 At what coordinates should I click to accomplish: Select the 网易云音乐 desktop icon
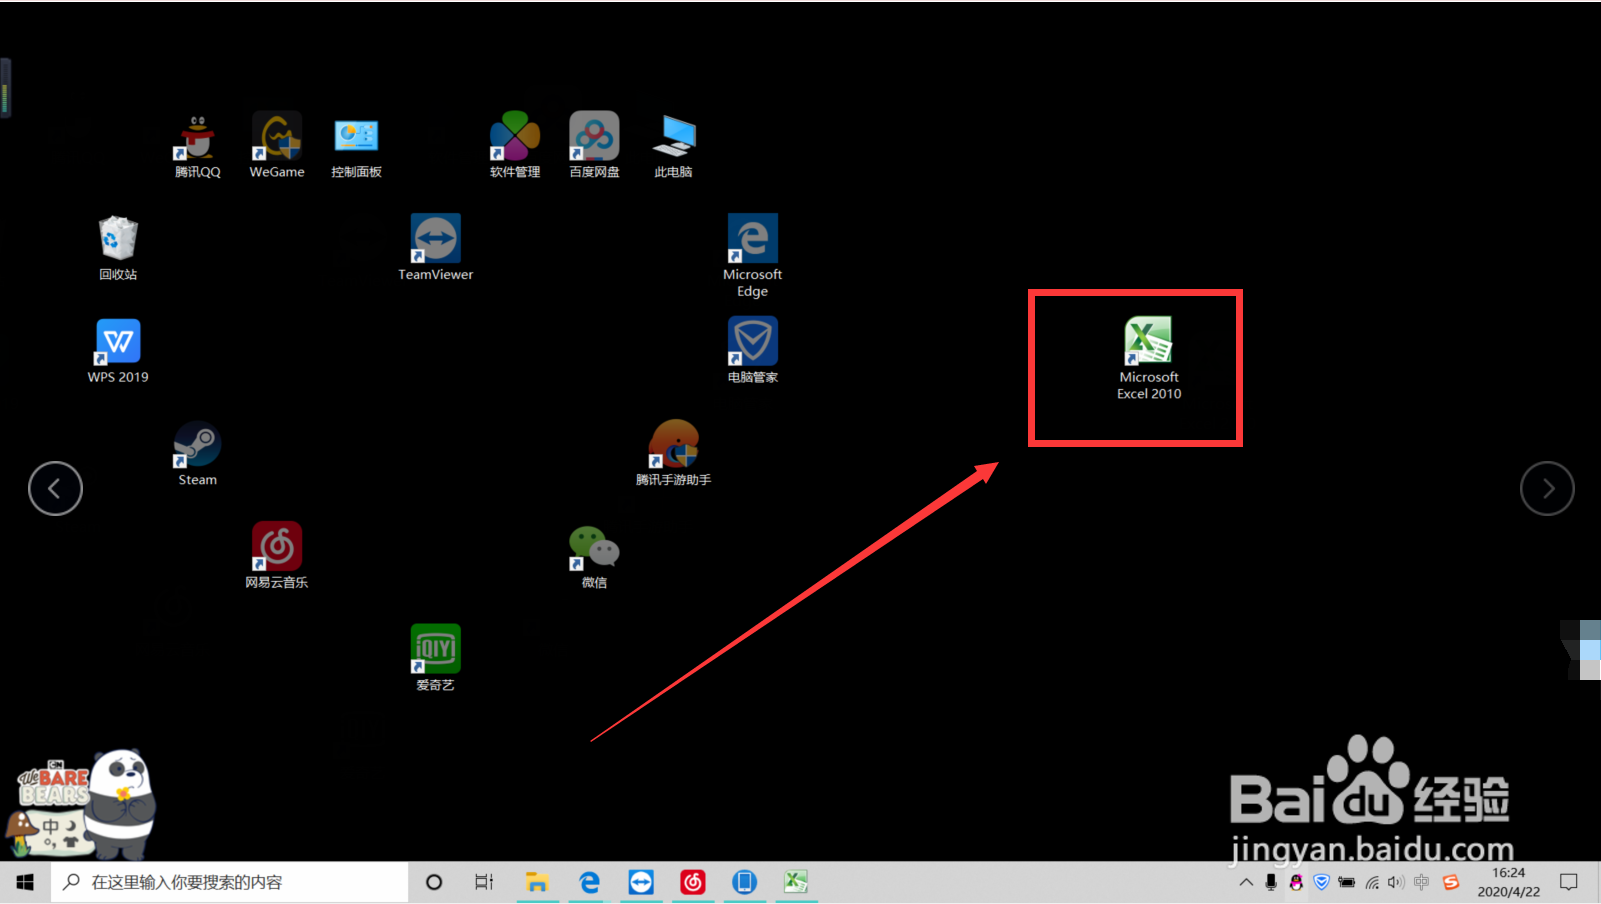click(277, 556)
